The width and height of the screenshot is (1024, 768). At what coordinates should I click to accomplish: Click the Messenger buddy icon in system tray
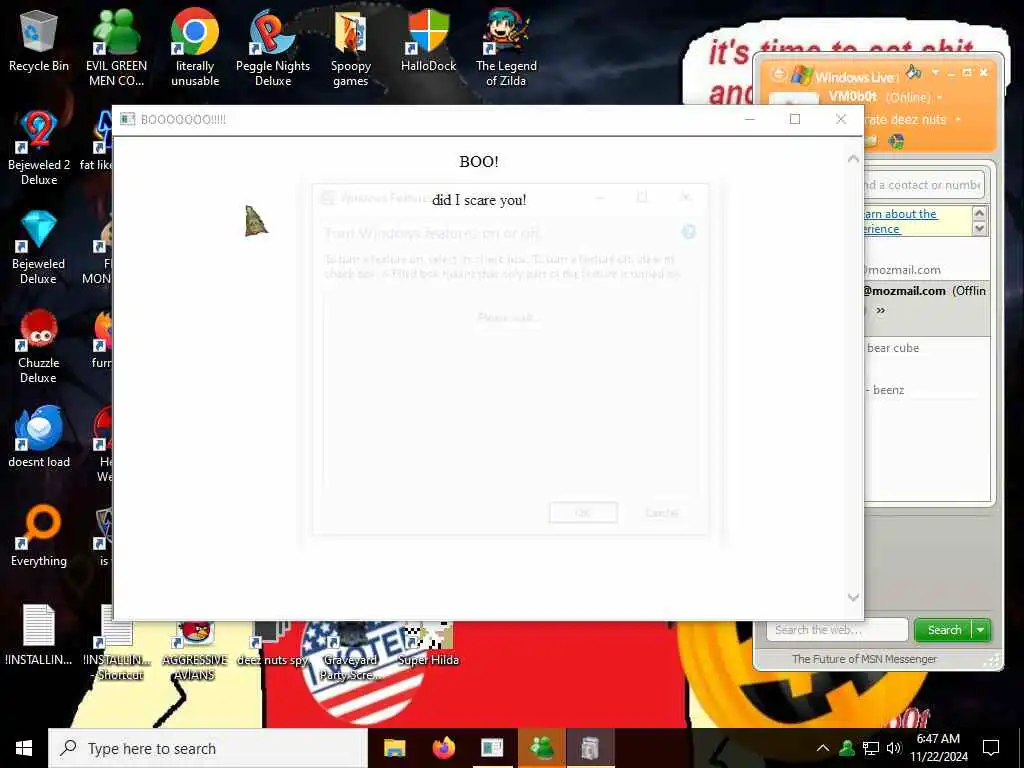[847, 748]
